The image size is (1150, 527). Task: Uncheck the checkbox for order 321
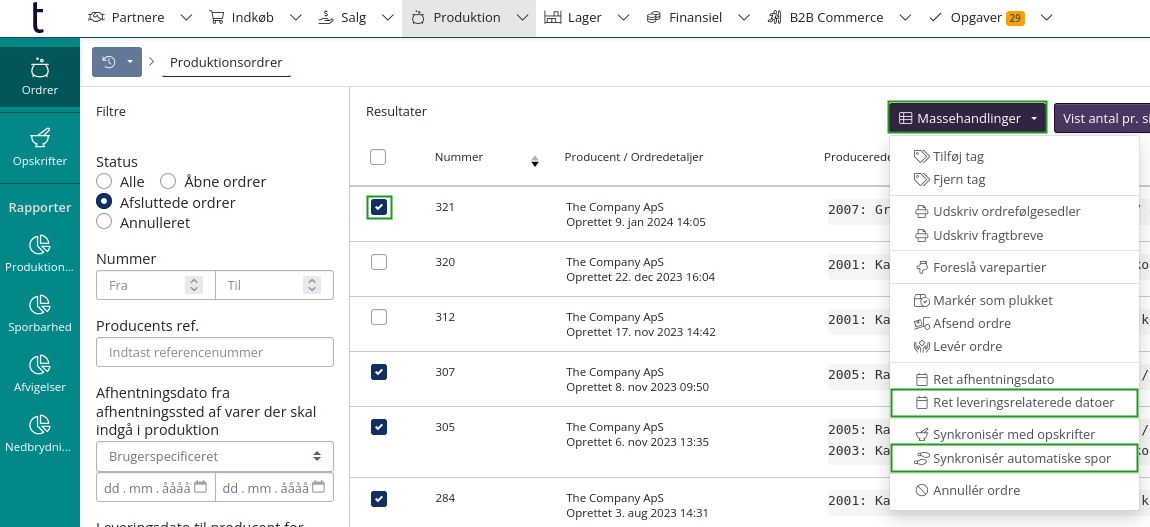pos(378,207)
